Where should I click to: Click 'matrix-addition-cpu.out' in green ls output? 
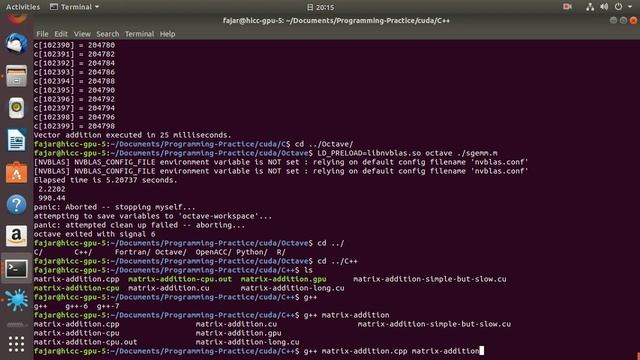click(x=180, y=279)
